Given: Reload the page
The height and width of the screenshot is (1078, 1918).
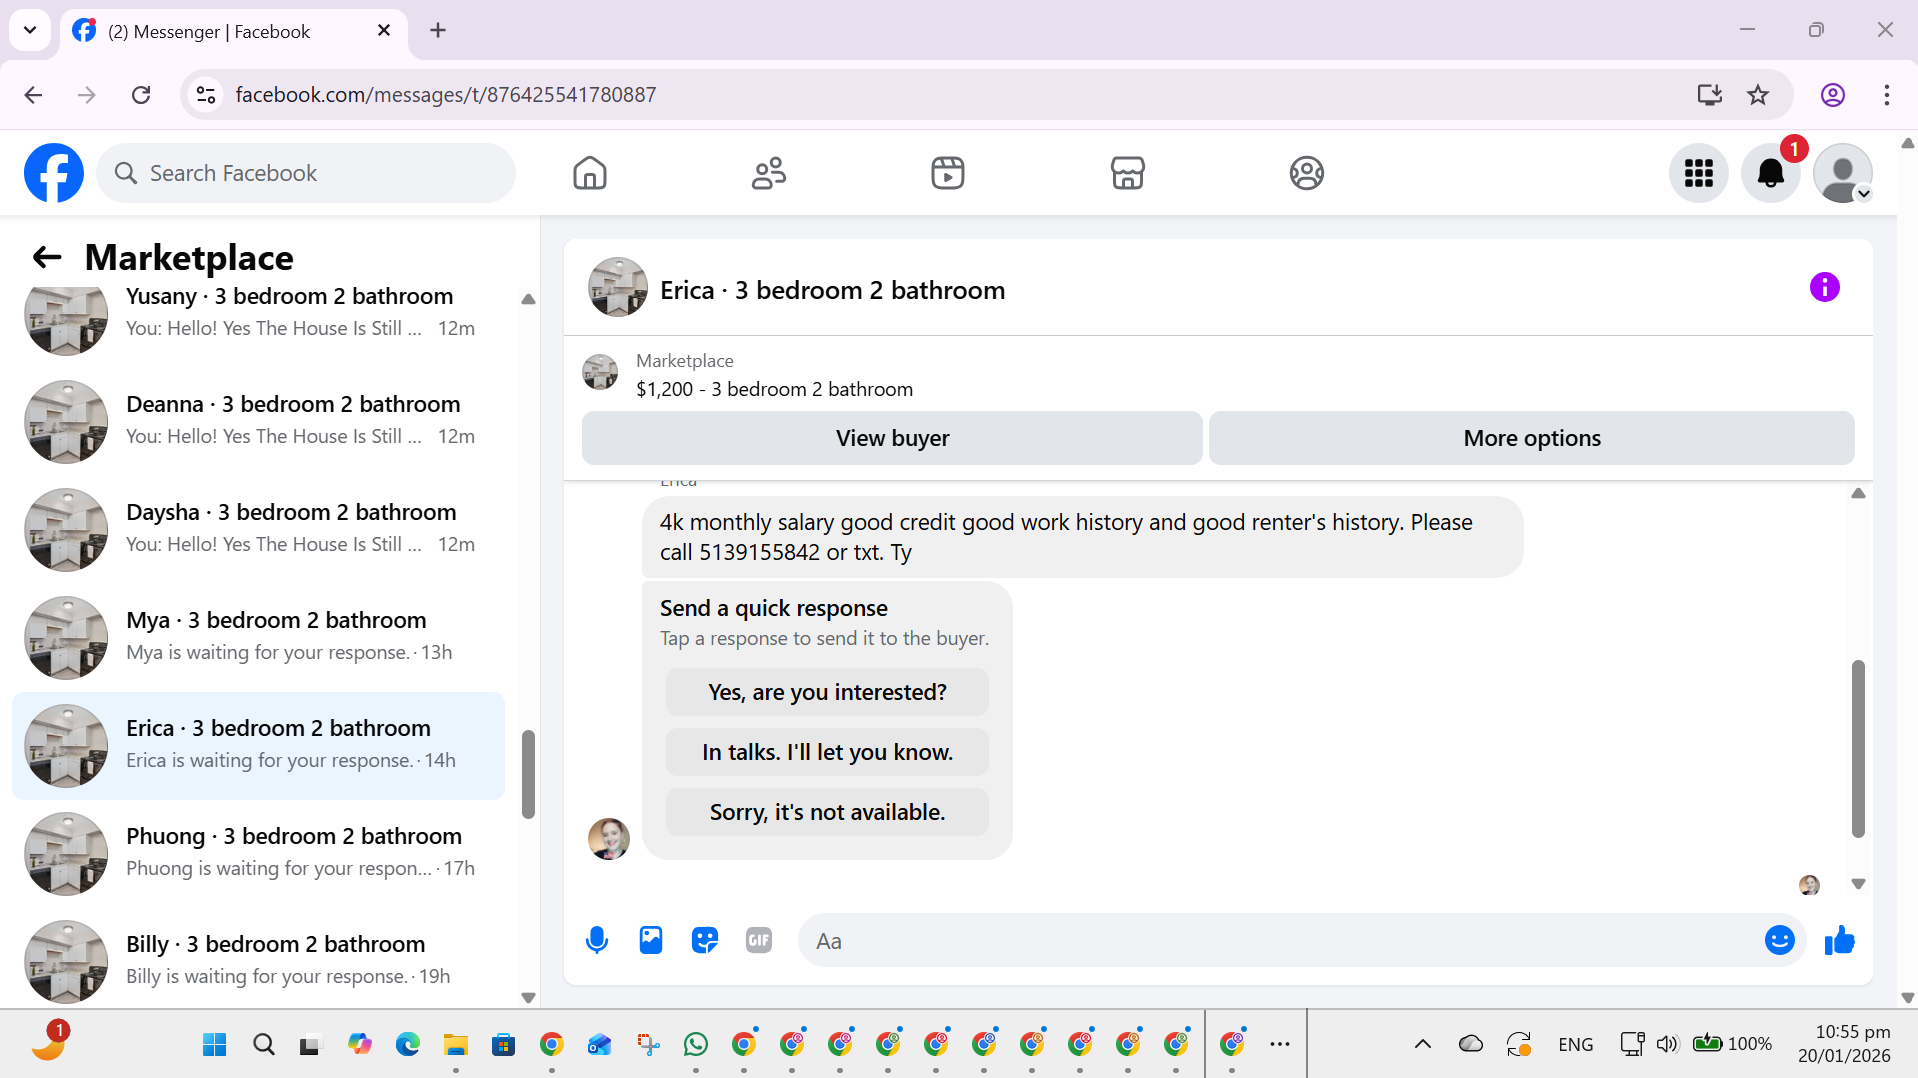Looking at the screenshot, I should pos(141,94).
